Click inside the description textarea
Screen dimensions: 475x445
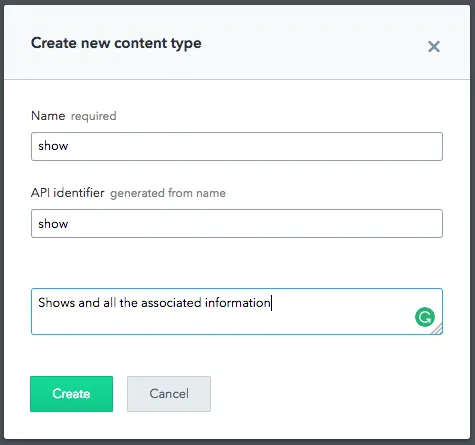pos(237,311)
